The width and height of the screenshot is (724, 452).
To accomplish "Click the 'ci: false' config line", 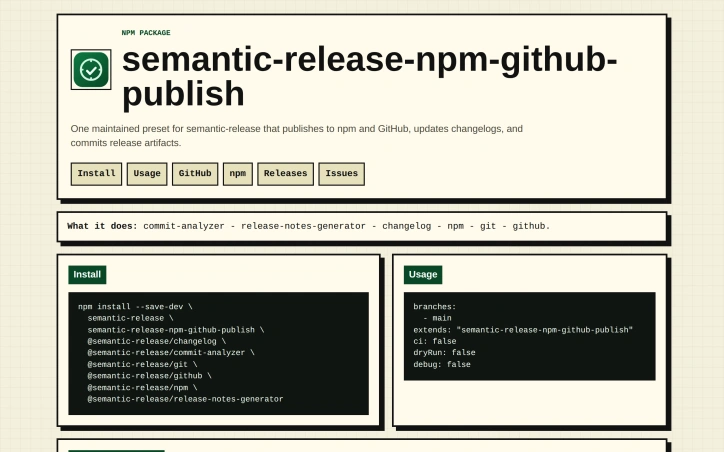I will coord(434,341).
